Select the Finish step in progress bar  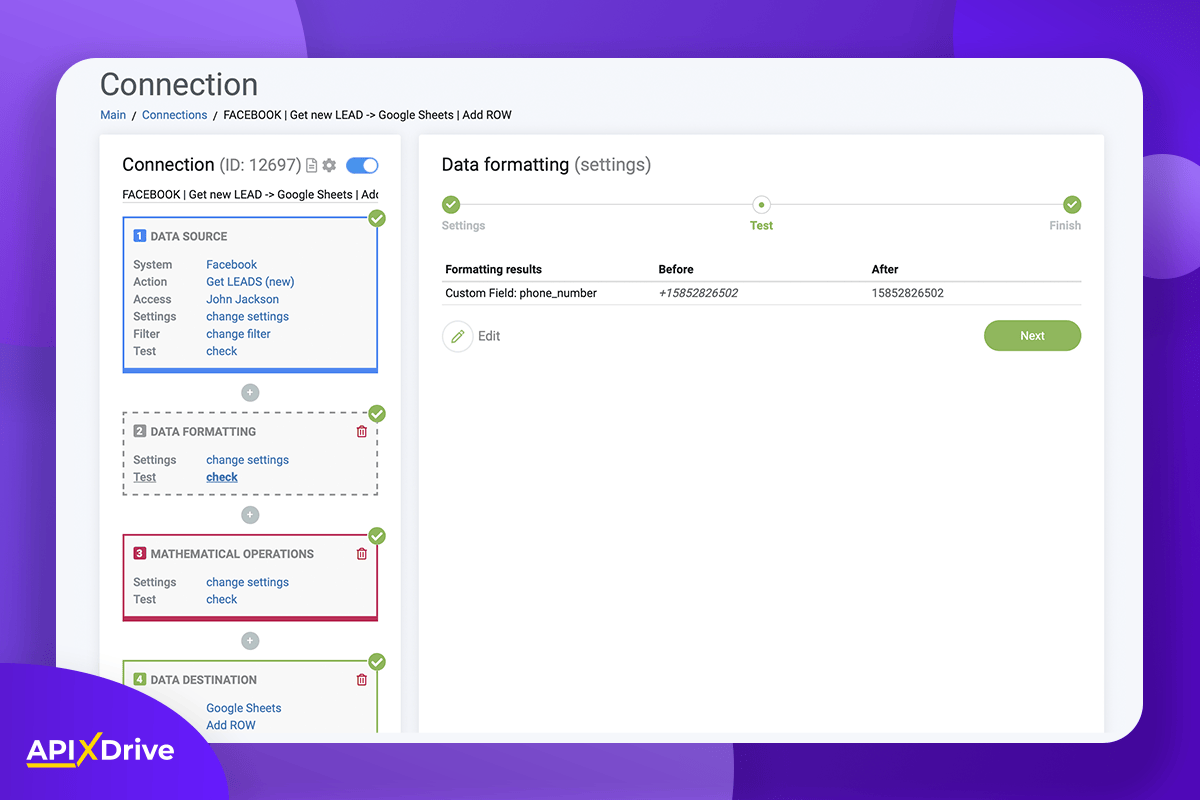point(1072,205)
